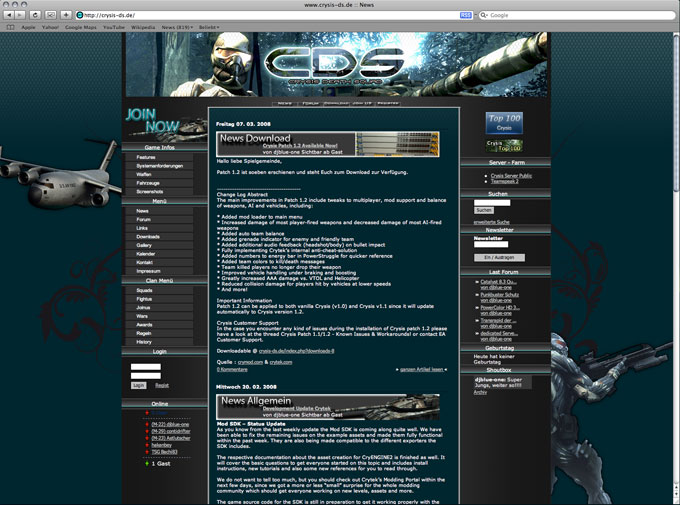
Task: Open the YouTube bookmark
Action: (114, 27)
